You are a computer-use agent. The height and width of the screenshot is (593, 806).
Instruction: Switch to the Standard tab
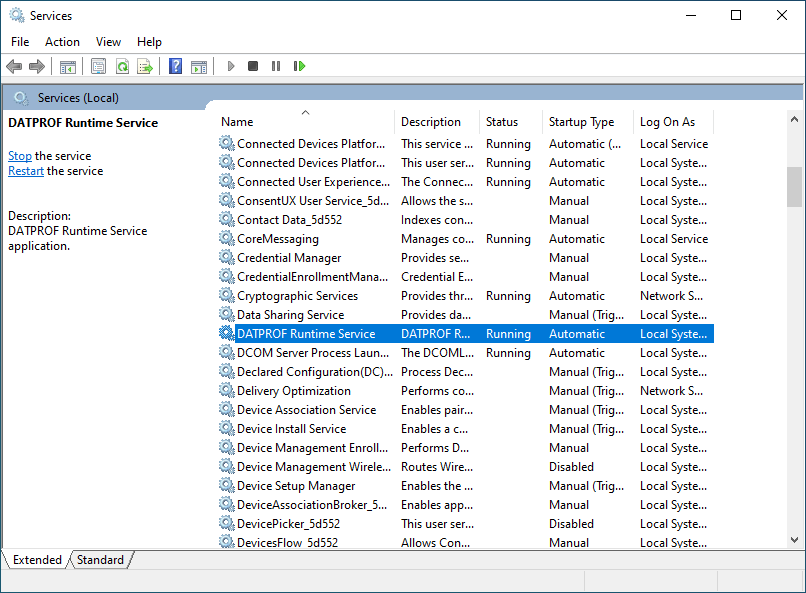[x=99, y=560]
